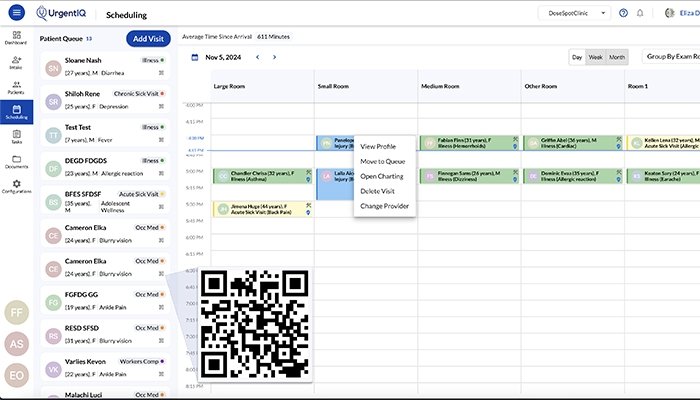700x400 pixels.
Task: Open the calendar date picker icon
Action: point(195,57)
